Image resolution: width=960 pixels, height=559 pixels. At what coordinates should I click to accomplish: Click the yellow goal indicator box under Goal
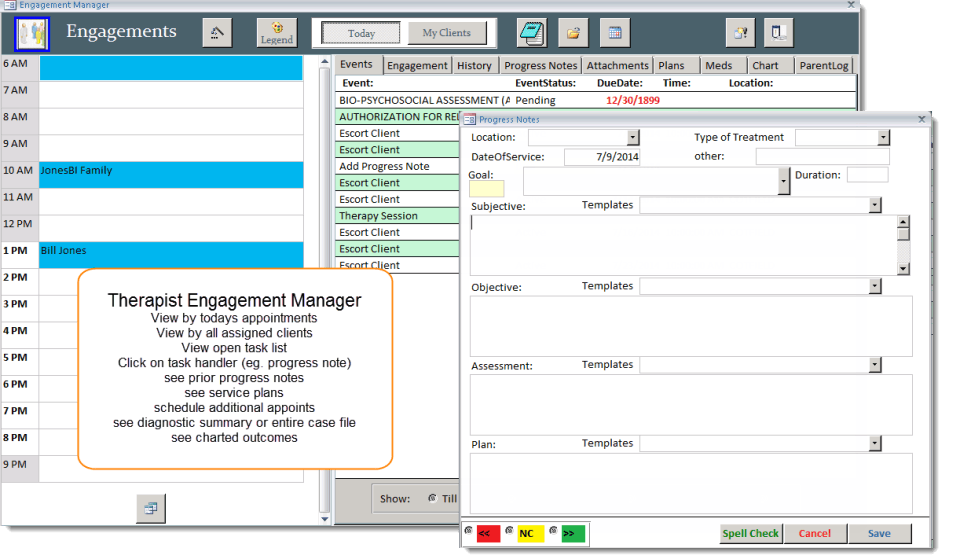tap(487, 189)
